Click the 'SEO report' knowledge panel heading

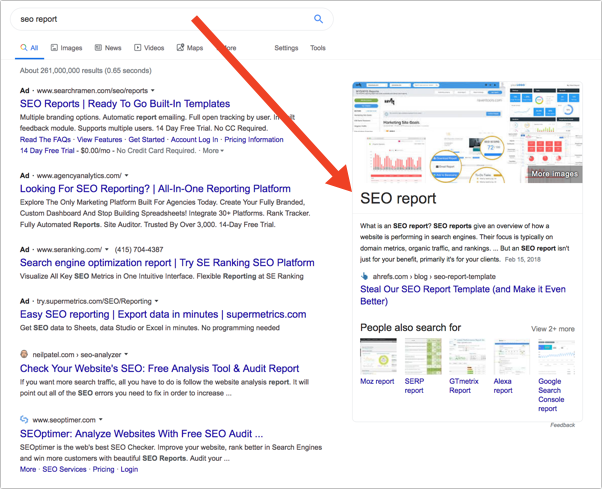[398, 198]
